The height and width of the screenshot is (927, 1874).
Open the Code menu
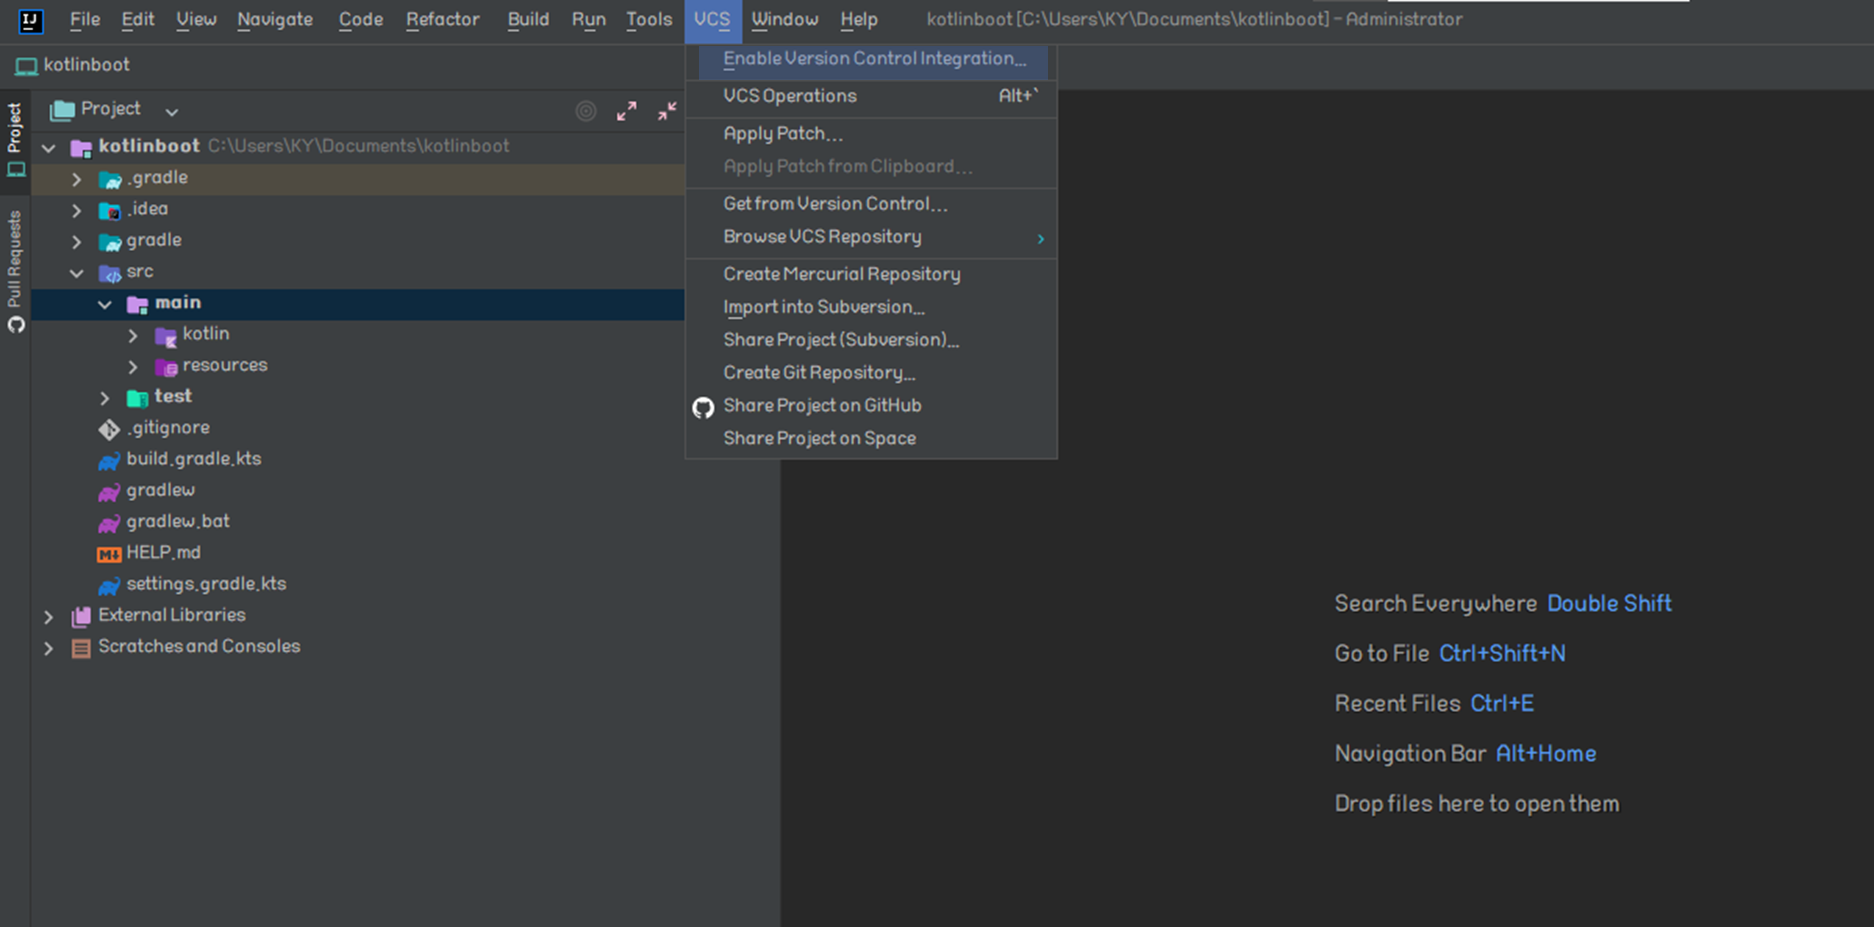361,19
